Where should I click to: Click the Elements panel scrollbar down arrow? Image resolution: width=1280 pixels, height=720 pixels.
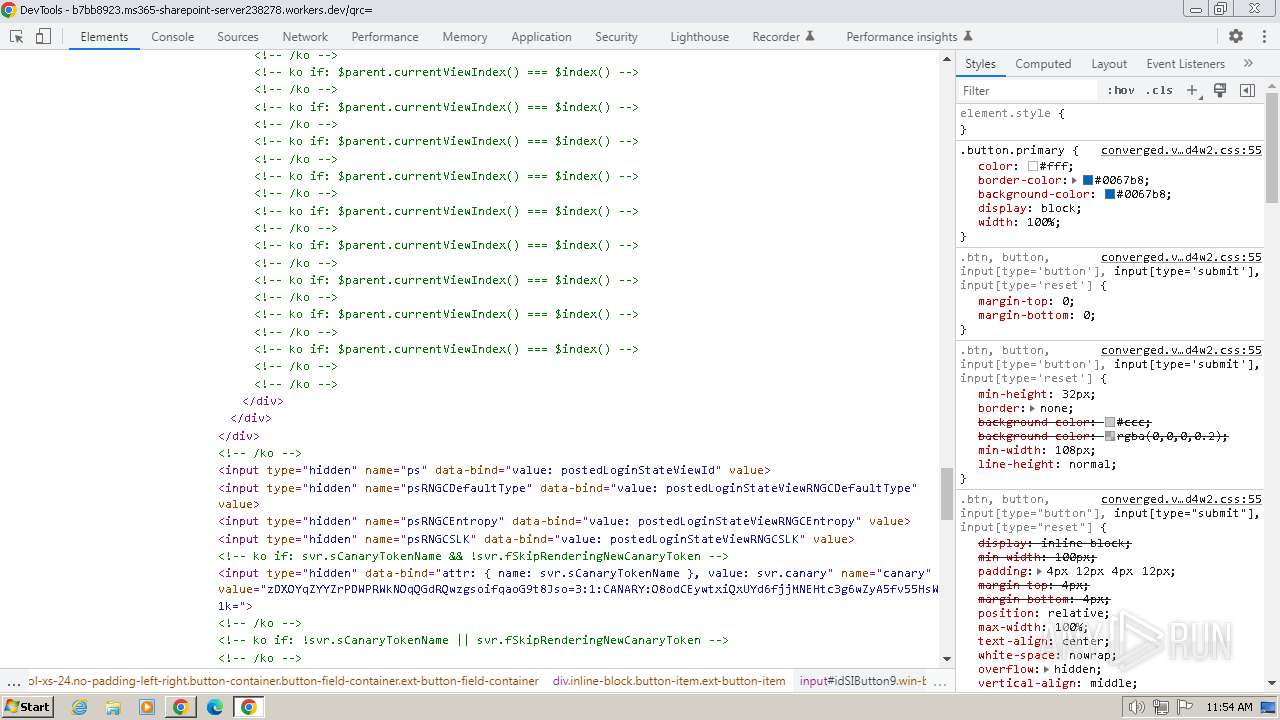947,659
